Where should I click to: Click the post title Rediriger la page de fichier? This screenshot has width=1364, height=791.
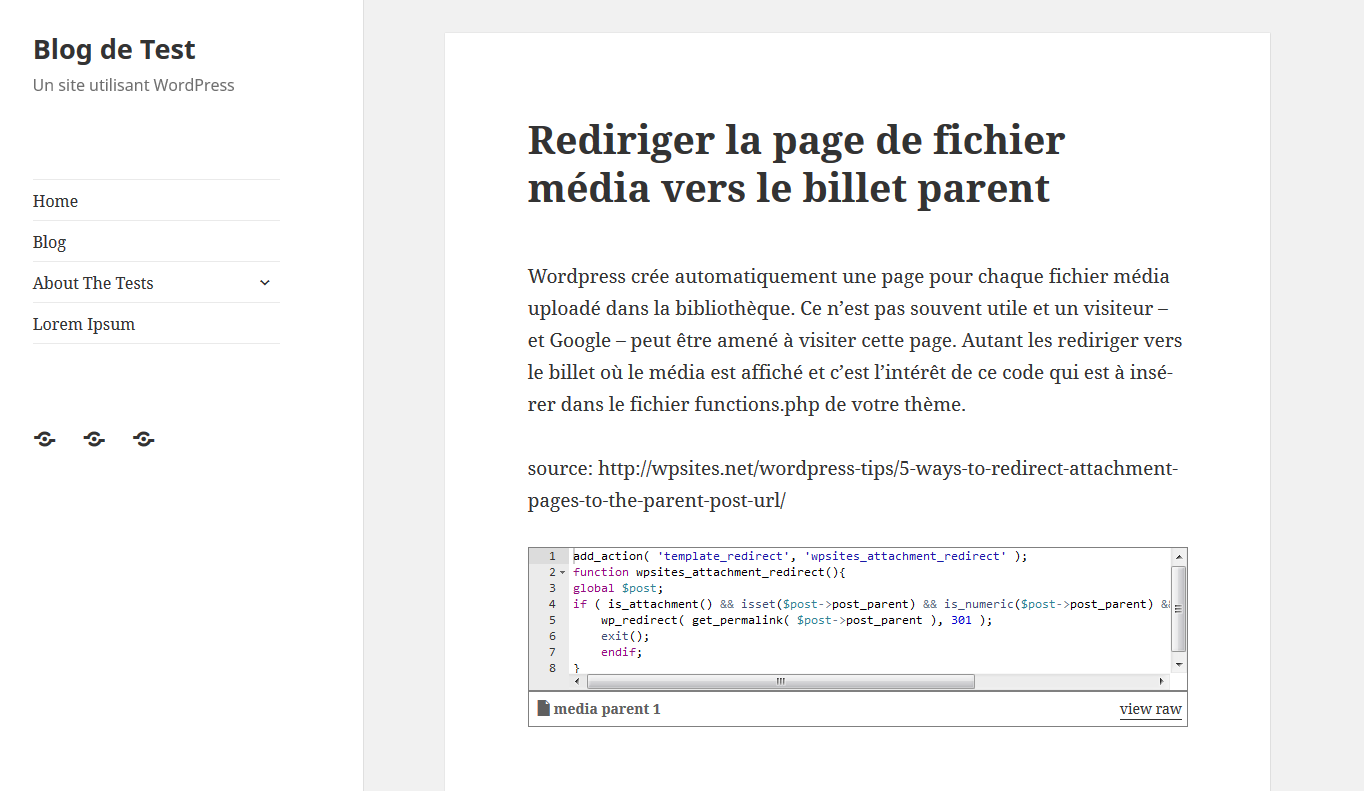796,163
